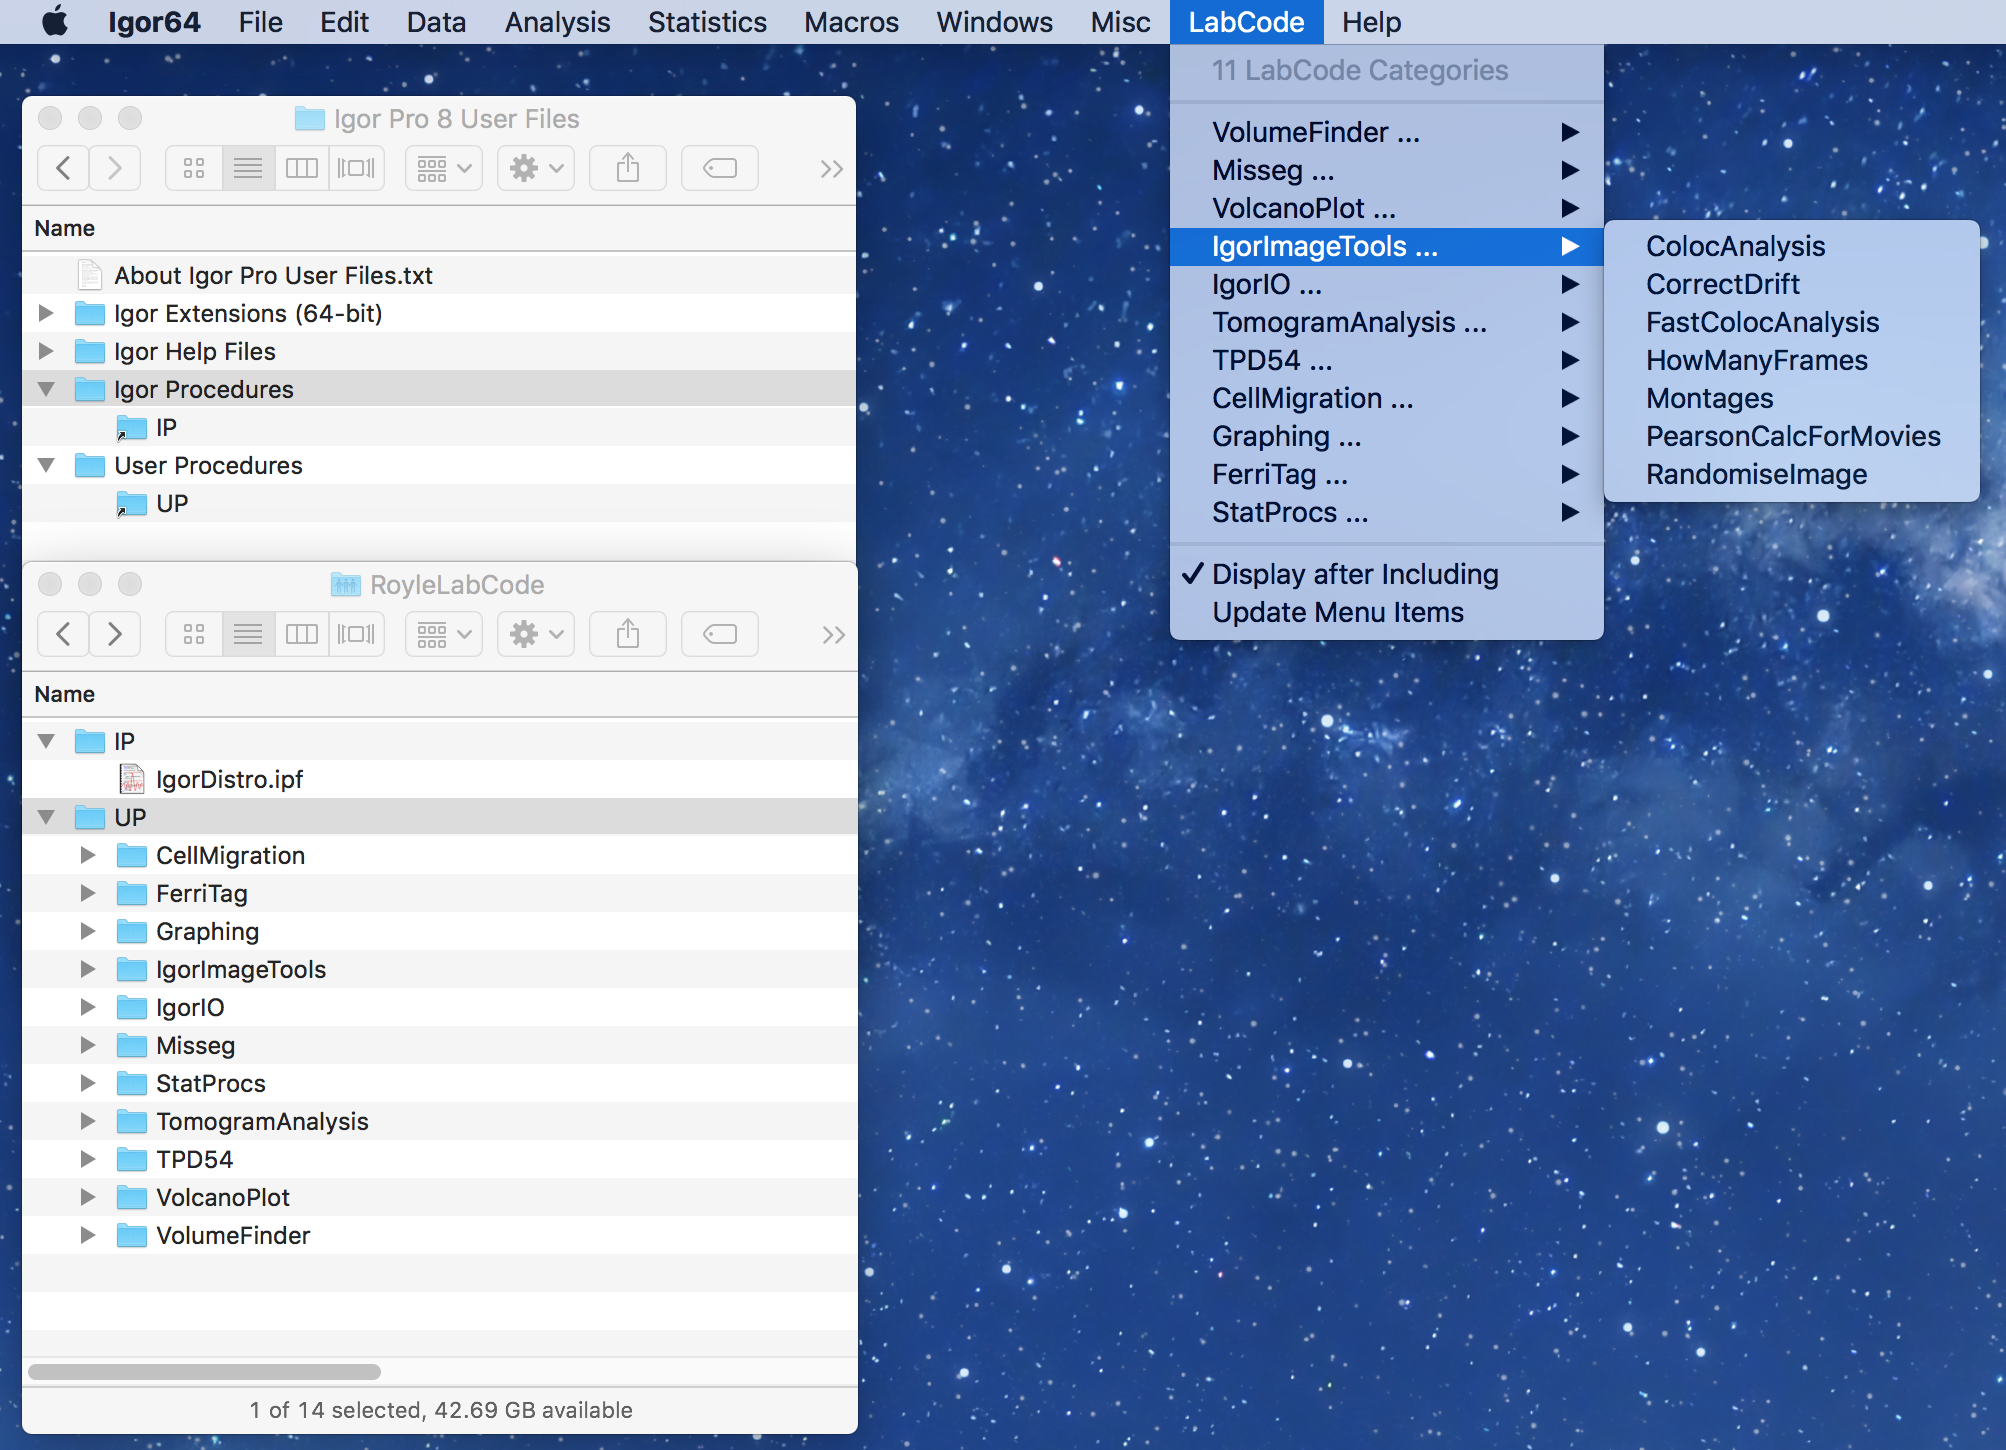Screen dimensions: 2006x1450
Task: Open the Help menu
Action: pos(1371,22)
